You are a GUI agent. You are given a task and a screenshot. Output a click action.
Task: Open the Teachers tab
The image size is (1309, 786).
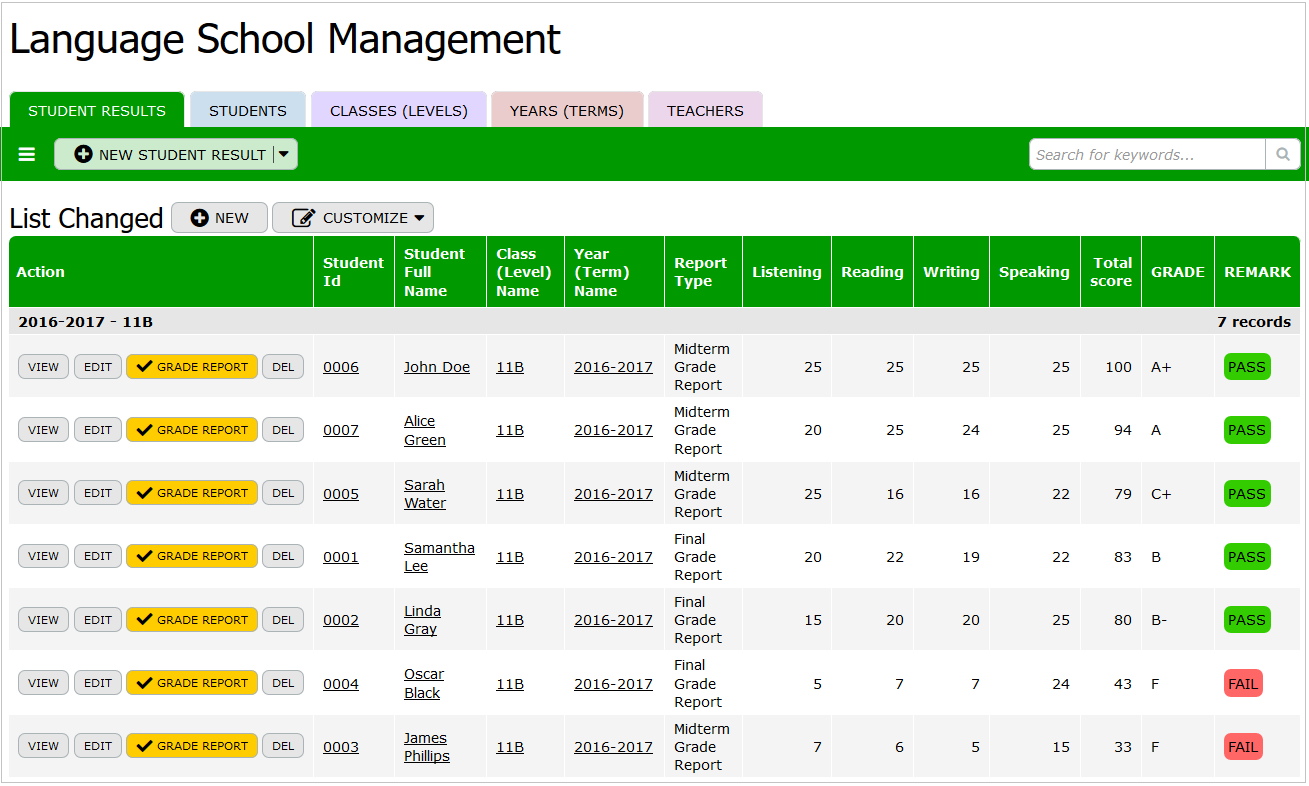coord(705,111)
